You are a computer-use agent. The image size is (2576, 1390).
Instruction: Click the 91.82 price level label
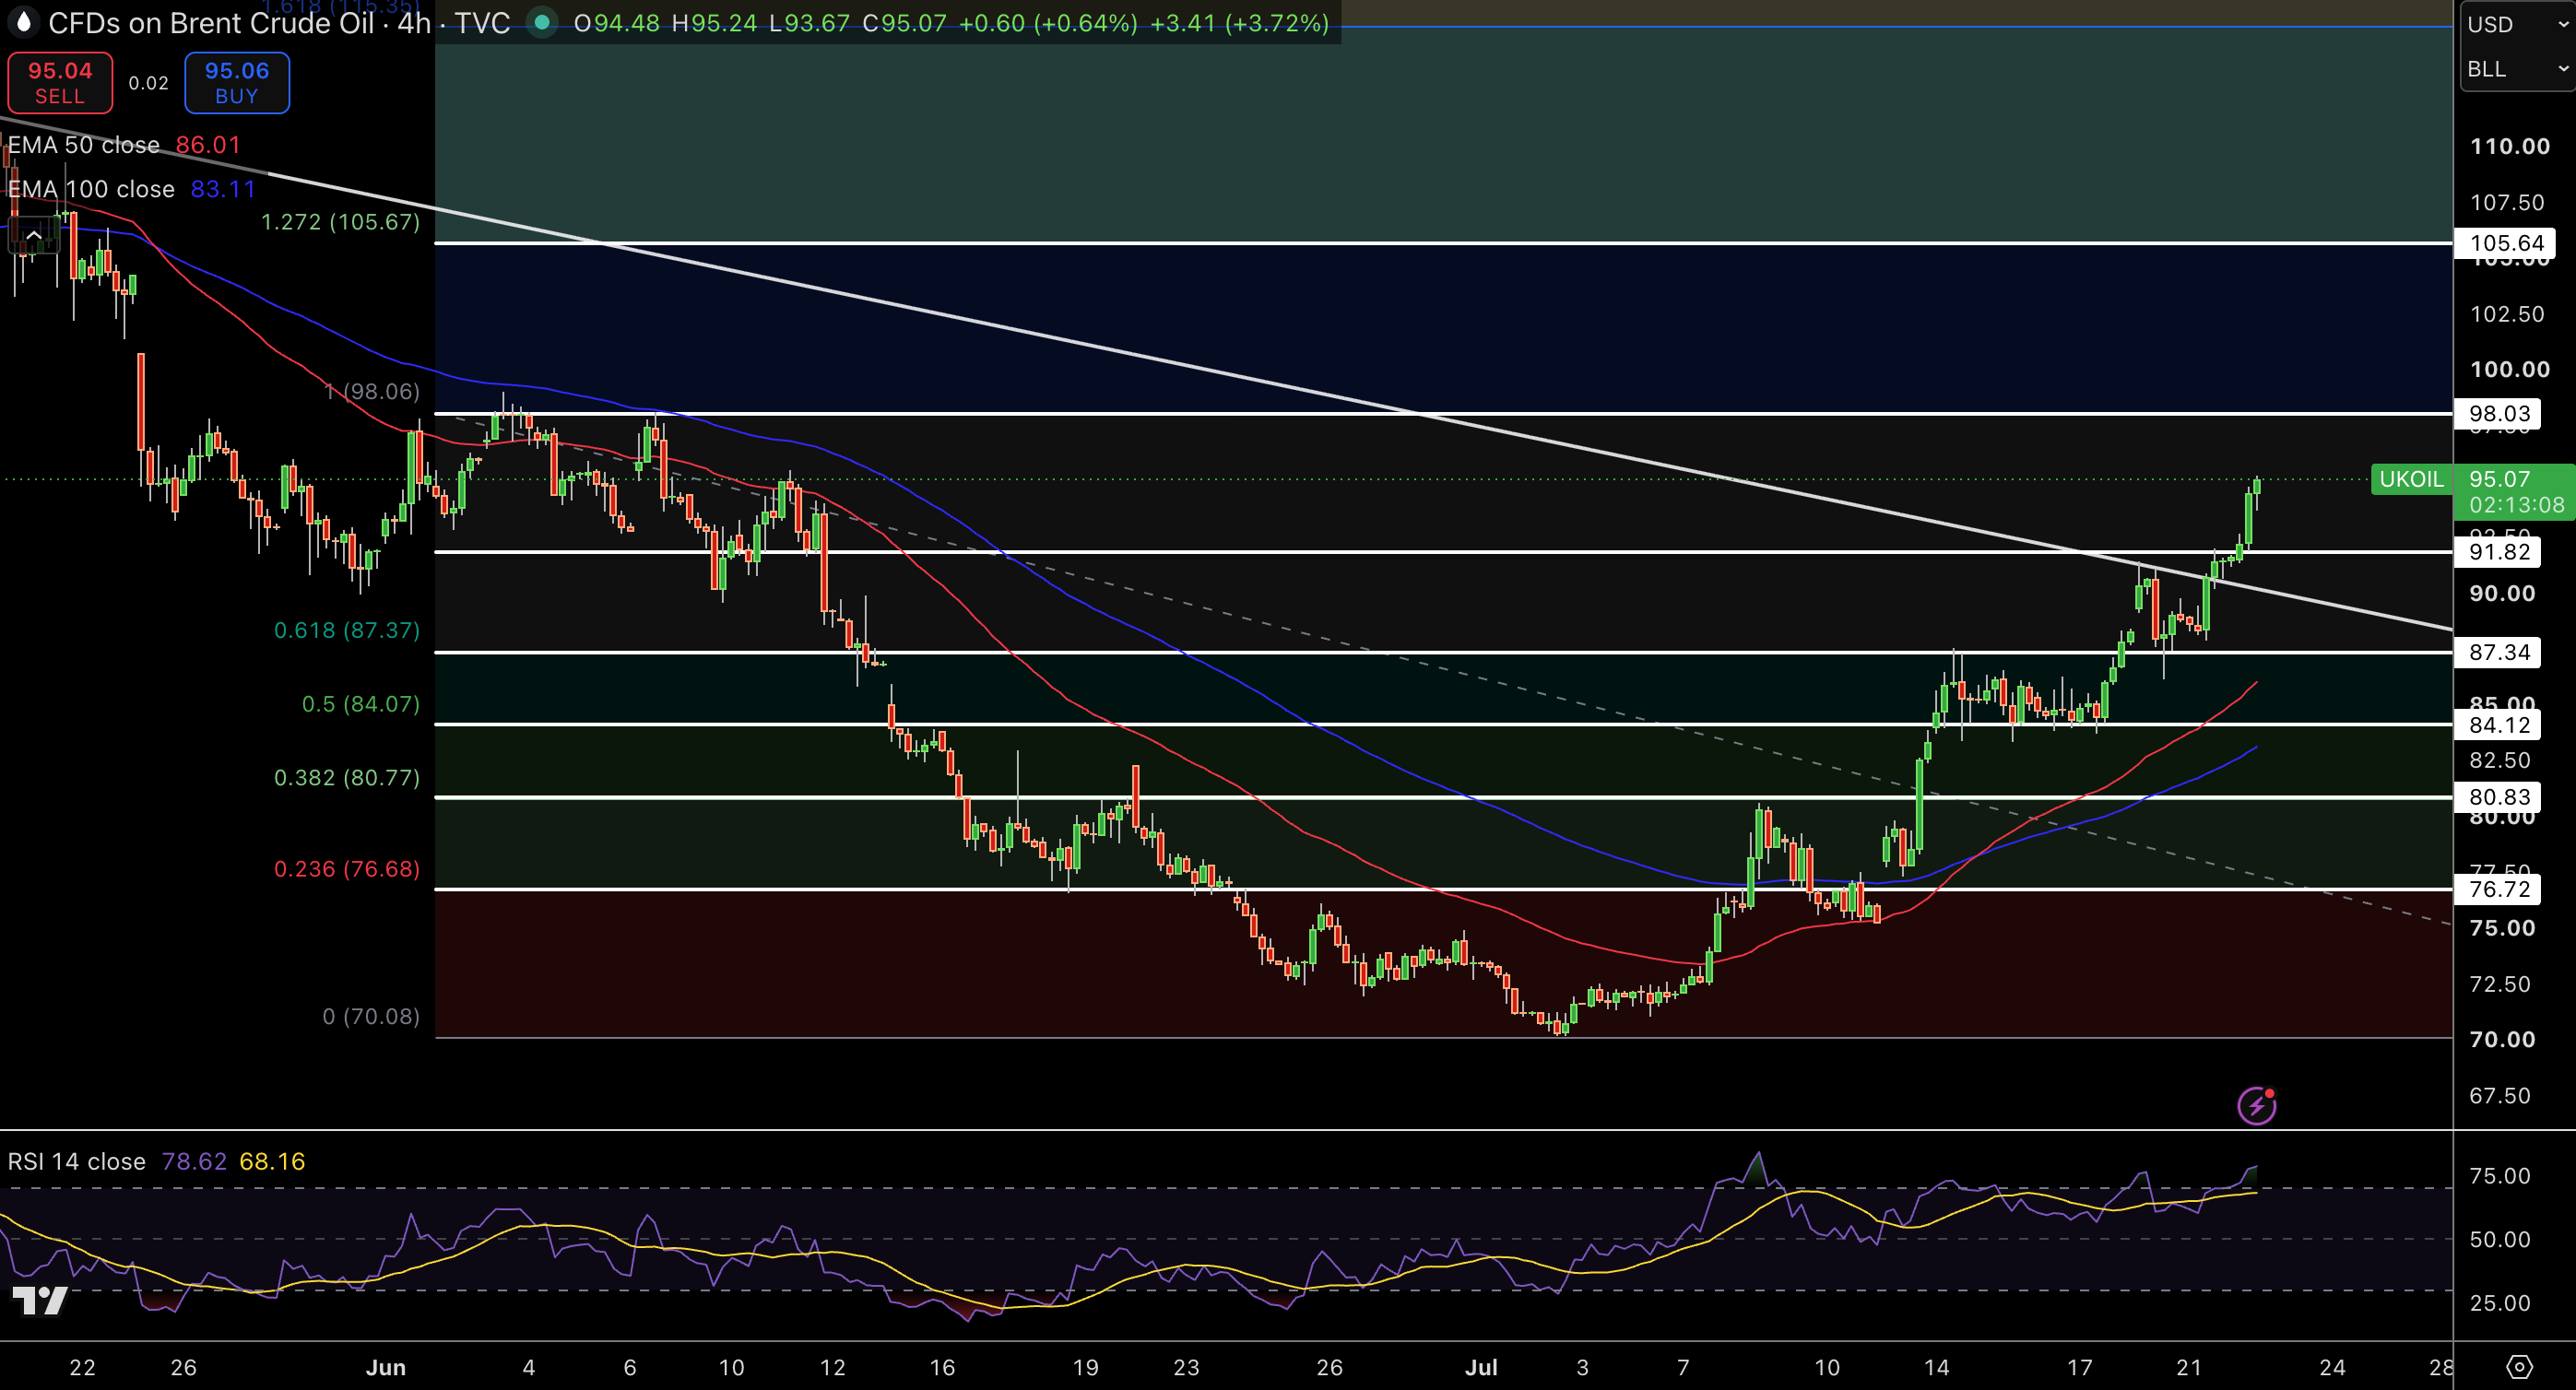[x=2499, y=551]
